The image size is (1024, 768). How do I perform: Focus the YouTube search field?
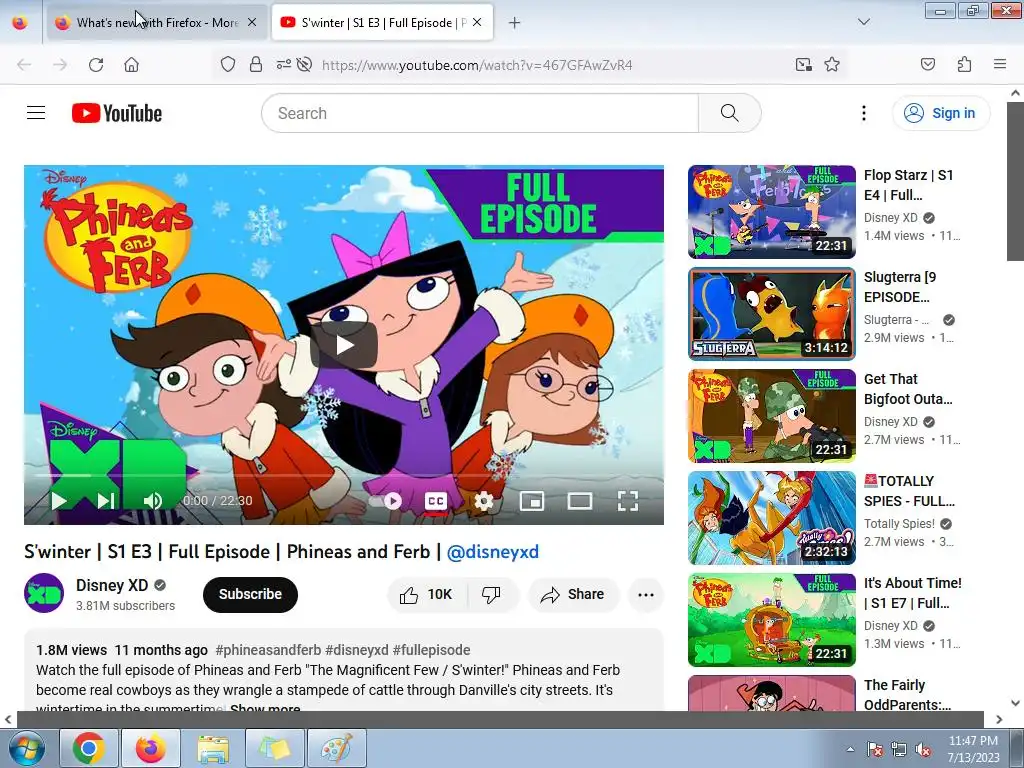(479, 113)
